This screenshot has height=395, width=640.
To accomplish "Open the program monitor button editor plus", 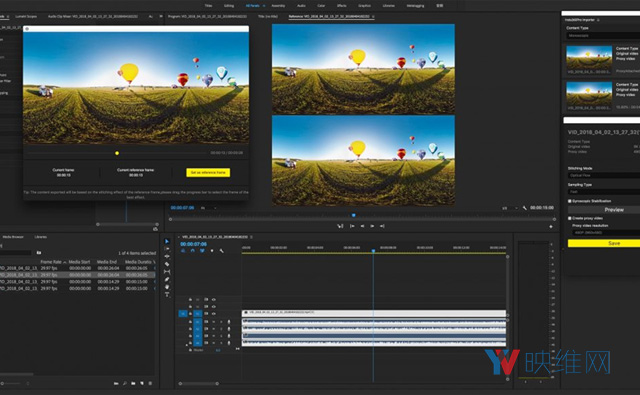I will [x=551, y=226].
